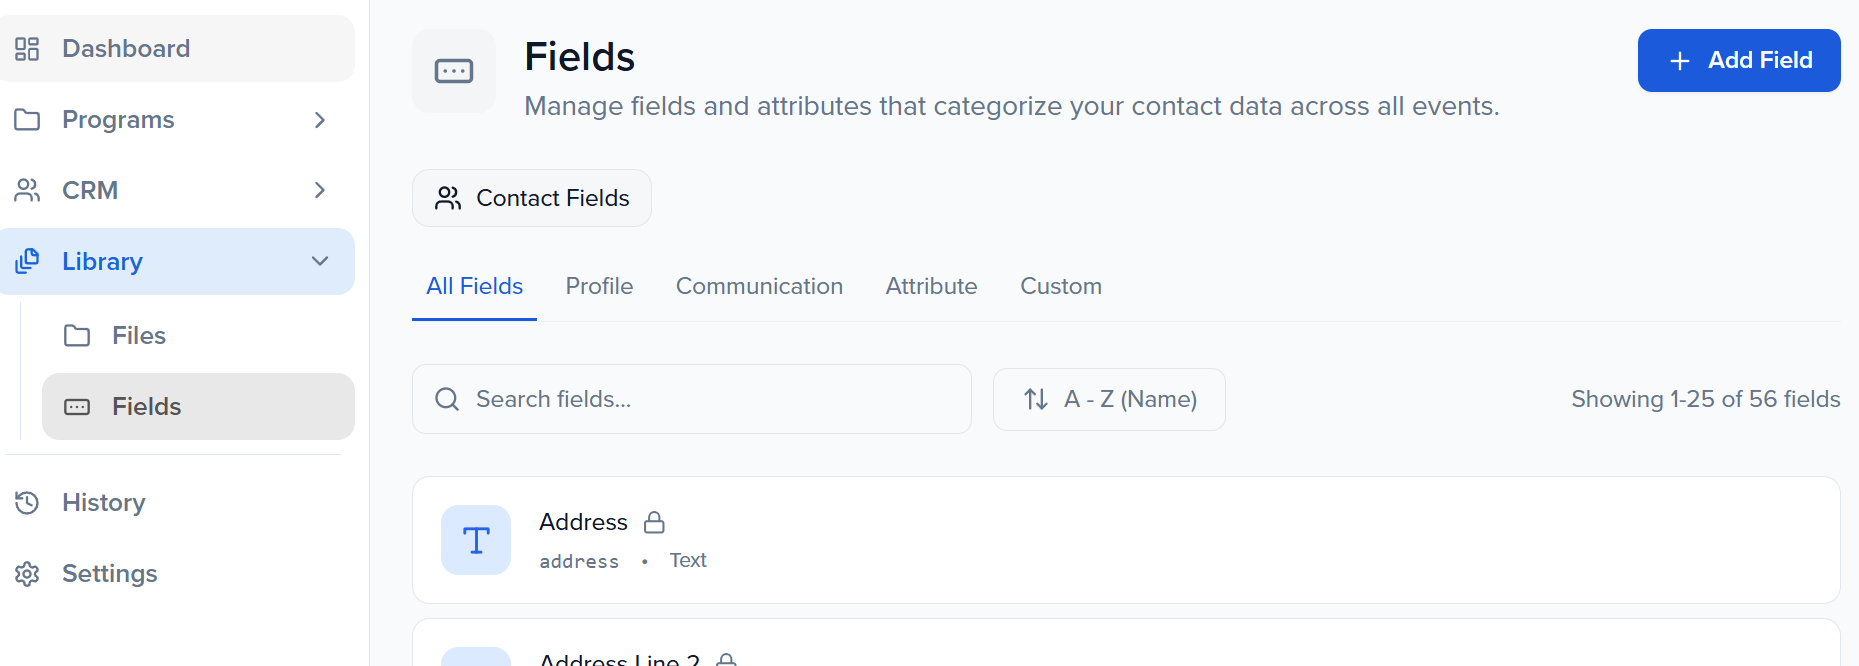Click the Programs folder icon
Image resolution: width=1859 pixels, height=666 pixels.
tap(27, 120)
